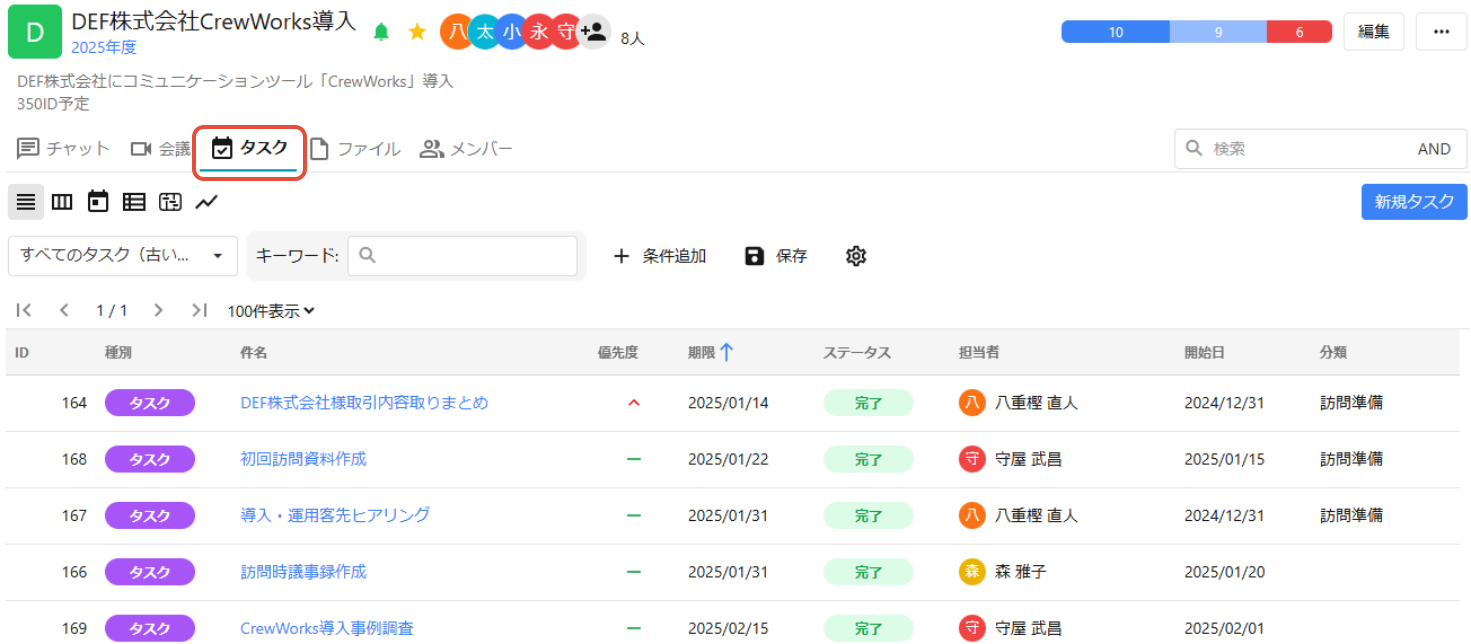
Task: Click the 保存 button
Action: point(776,256)
